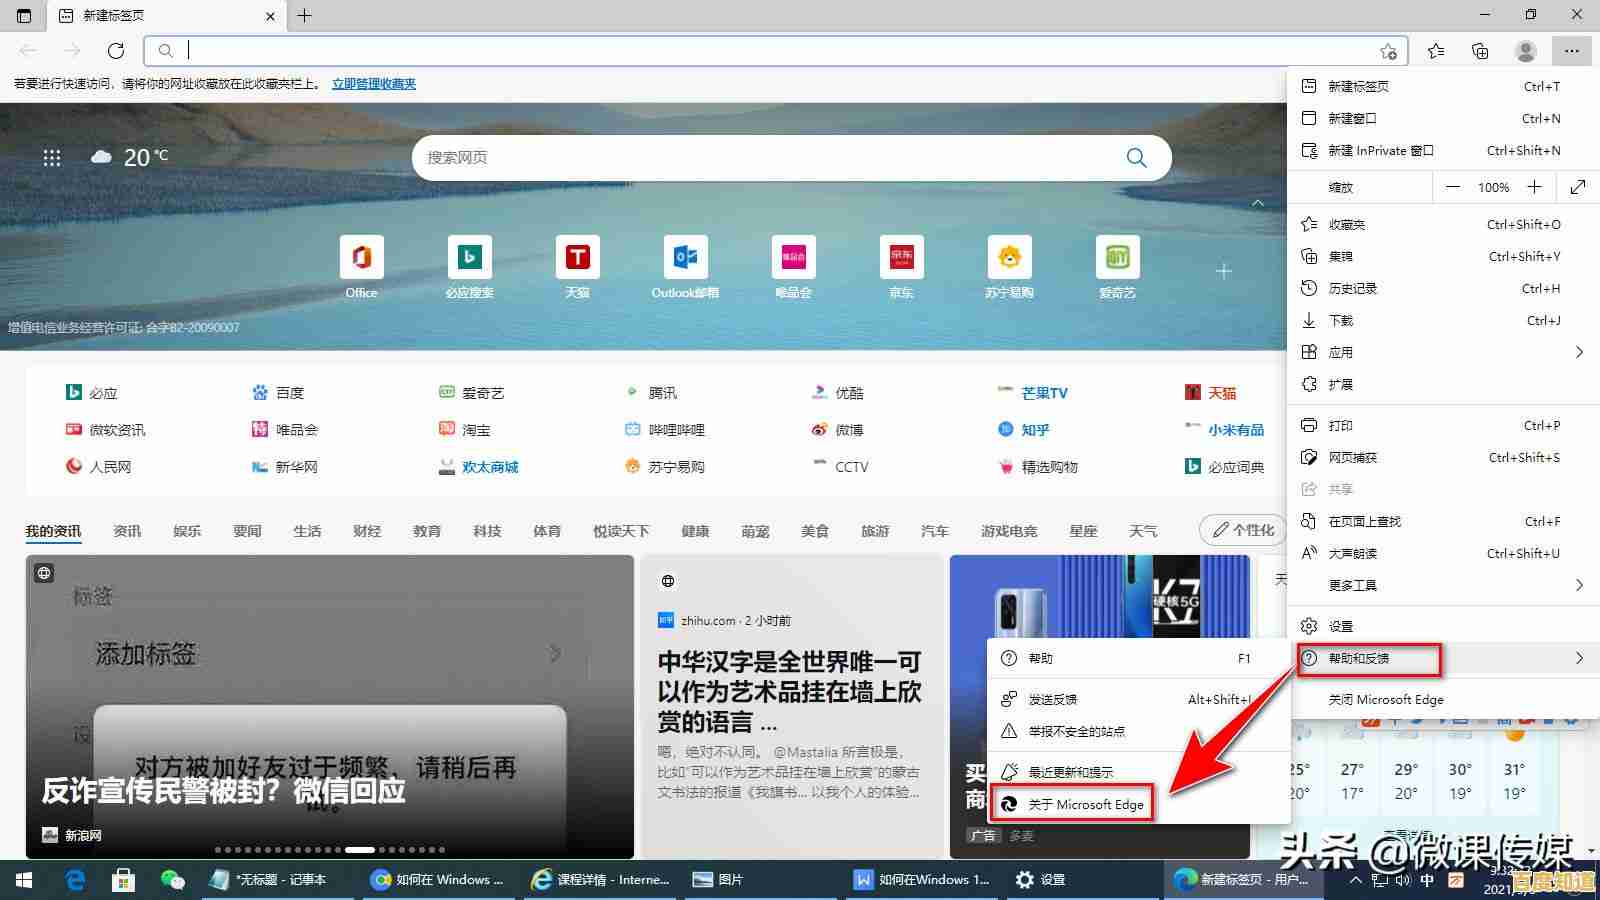Click the 个性化 button in the news bar
Viewport: 1600px width, 900px height.
1243,530
